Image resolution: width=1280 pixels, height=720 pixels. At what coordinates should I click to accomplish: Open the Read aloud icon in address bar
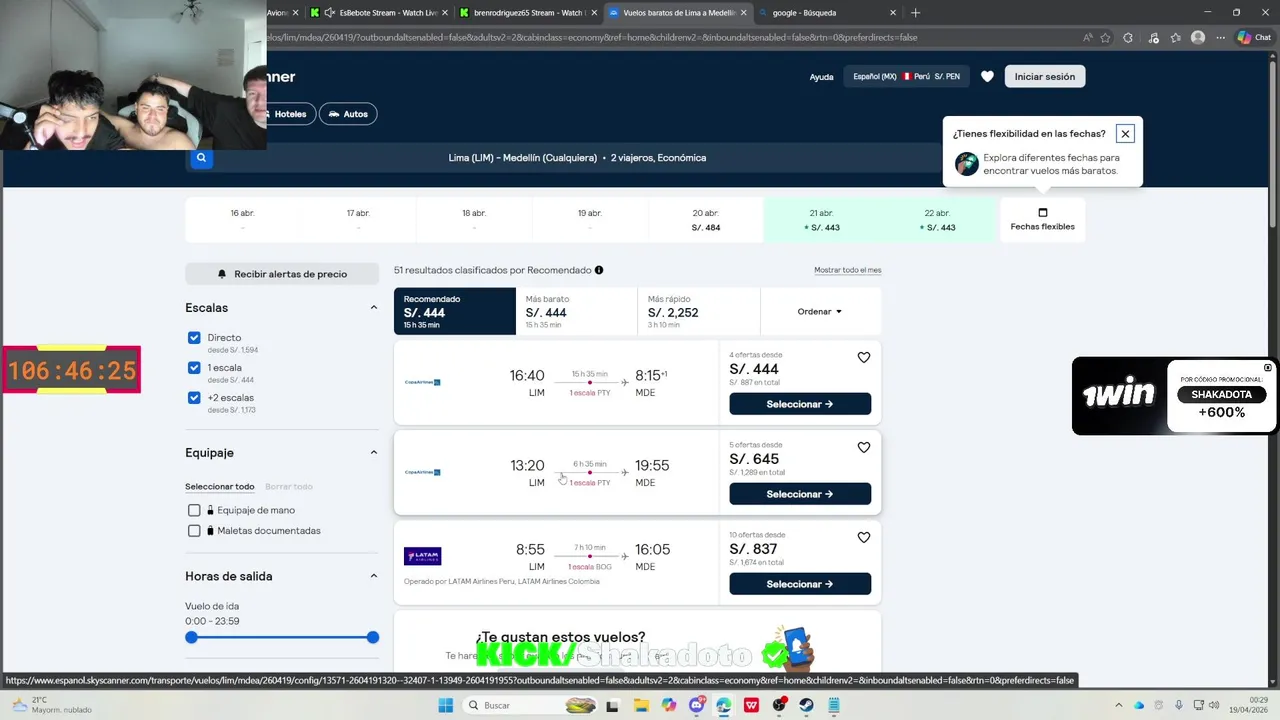(1087, 37)
